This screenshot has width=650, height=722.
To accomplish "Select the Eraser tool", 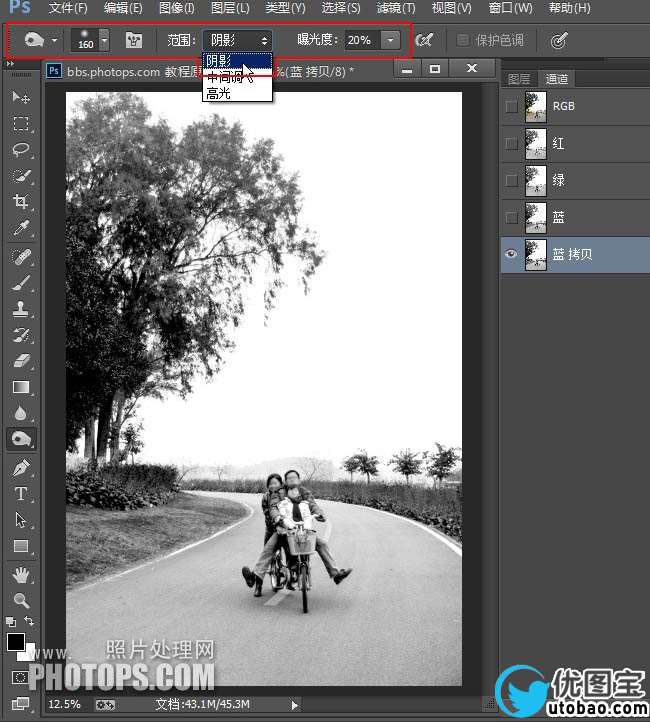I will coord(21,361).
